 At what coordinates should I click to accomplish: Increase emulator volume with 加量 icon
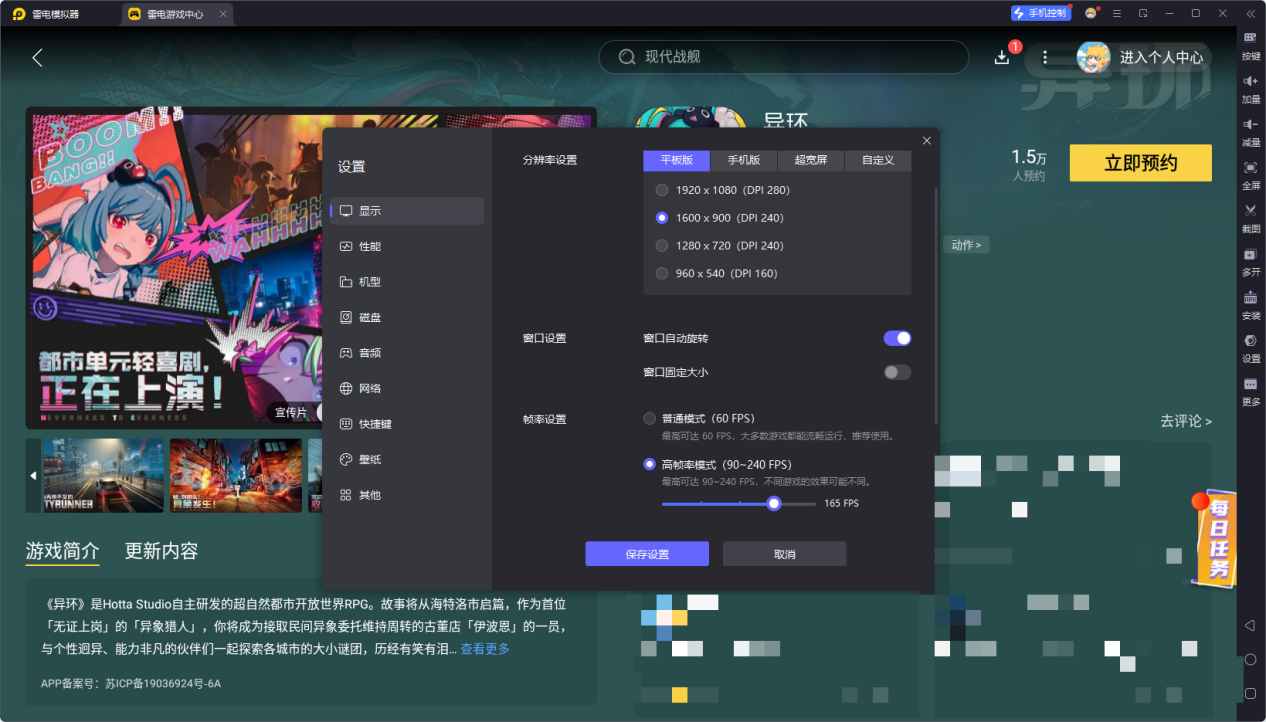[1250, 90]
